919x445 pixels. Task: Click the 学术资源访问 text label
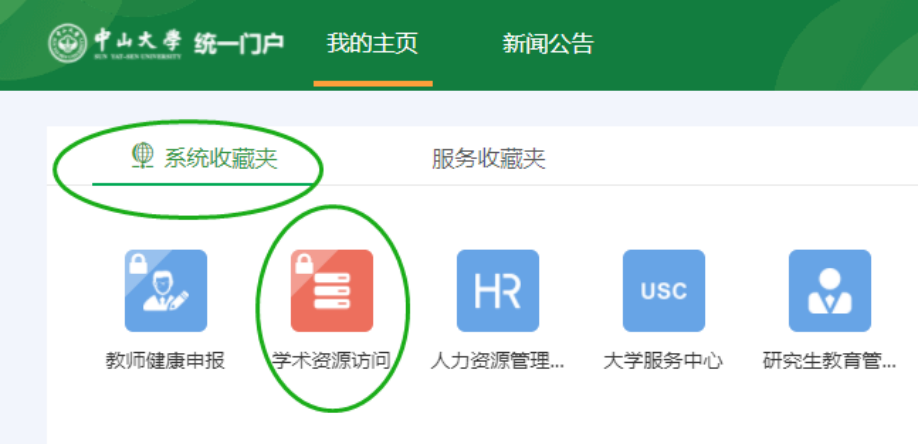[332, 361]
